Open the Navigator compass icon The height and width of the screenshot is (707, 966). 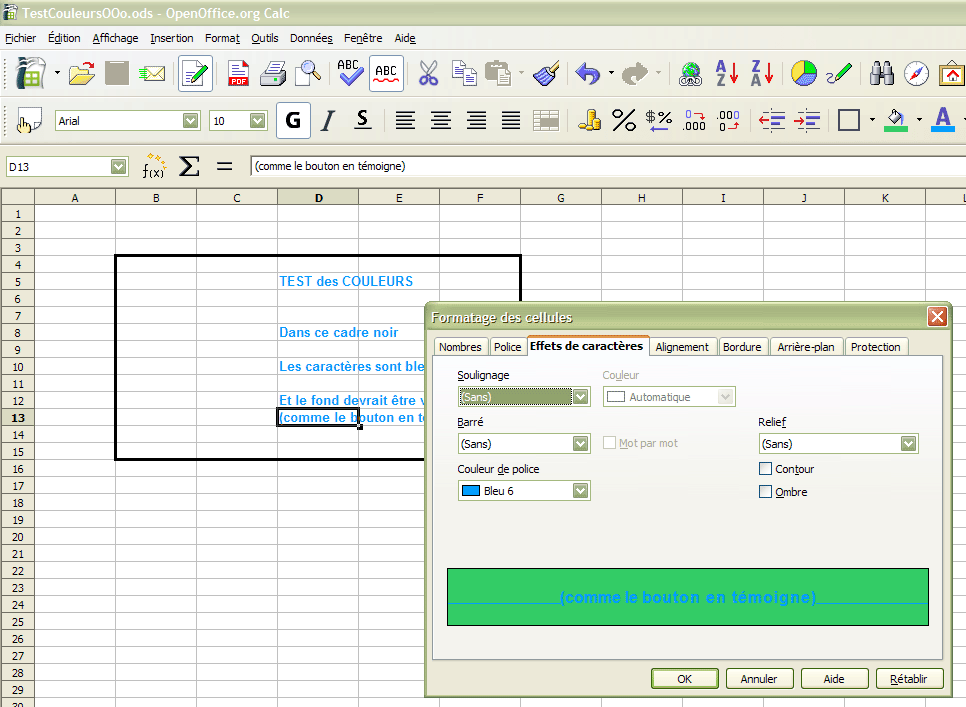pyautogui.click(x=916, y=74)
